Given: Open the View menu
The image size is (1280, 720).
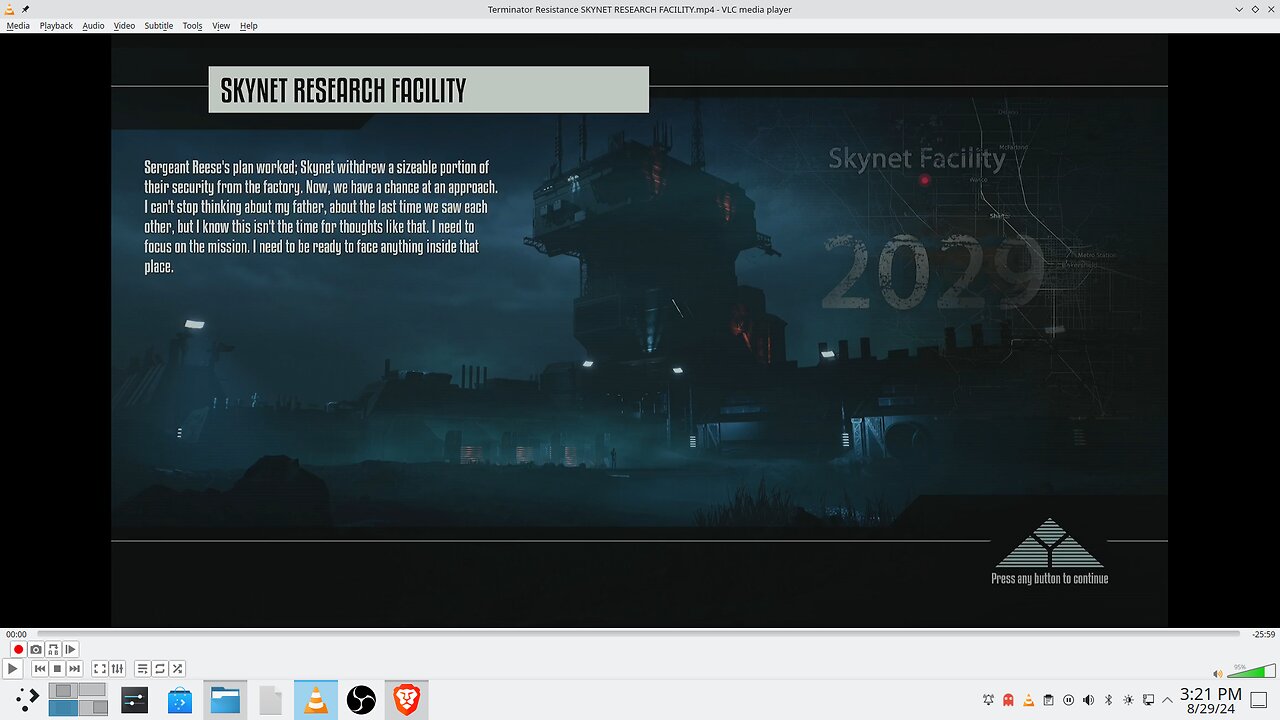Looking at the screenshot, I should point(221,26).
